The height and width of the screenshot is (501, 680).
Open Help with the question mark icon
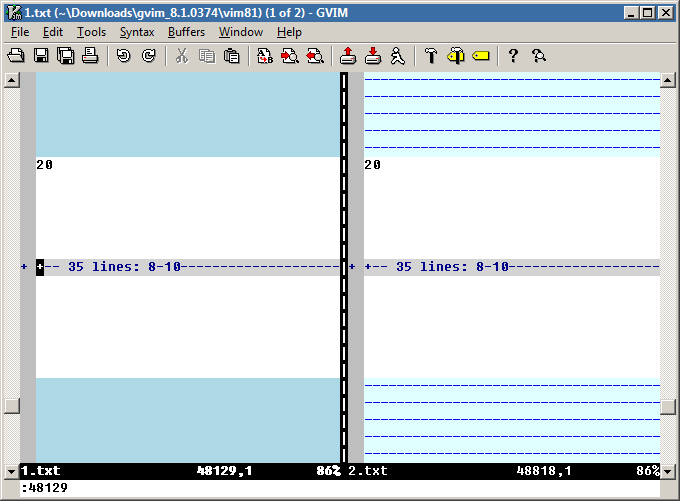coord(513,56)
